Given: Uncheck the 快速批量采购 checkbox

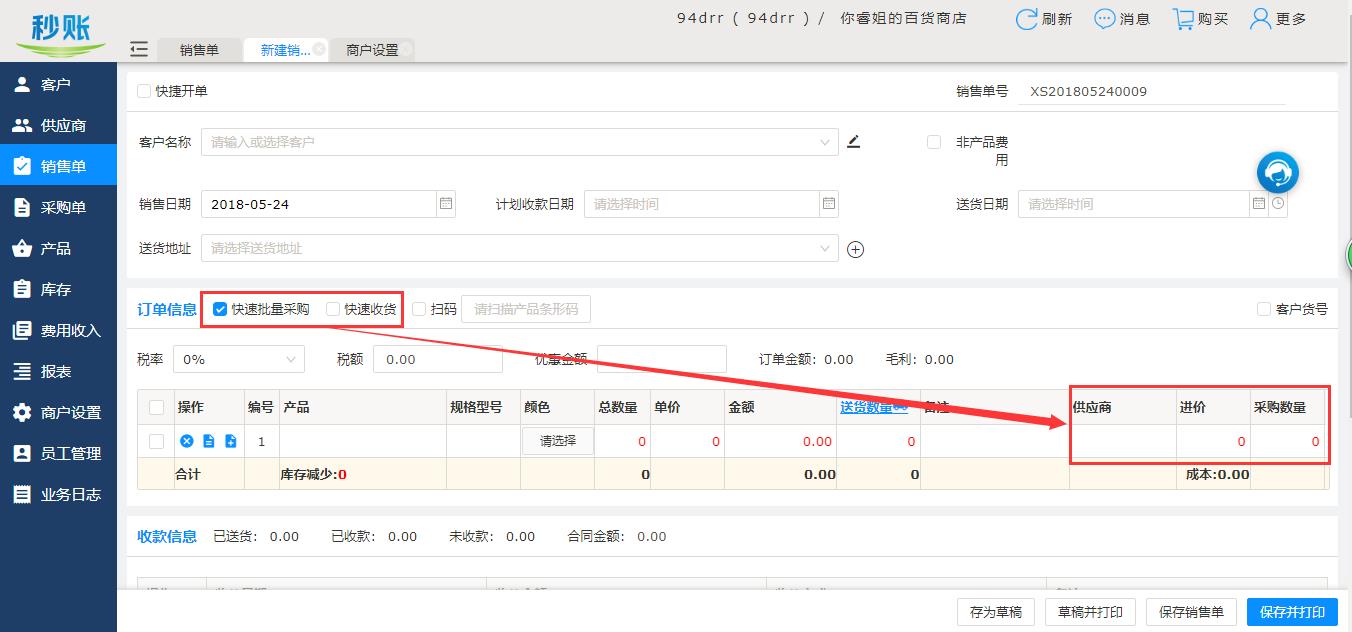Looking at the screenshot, I should [220, 308].
